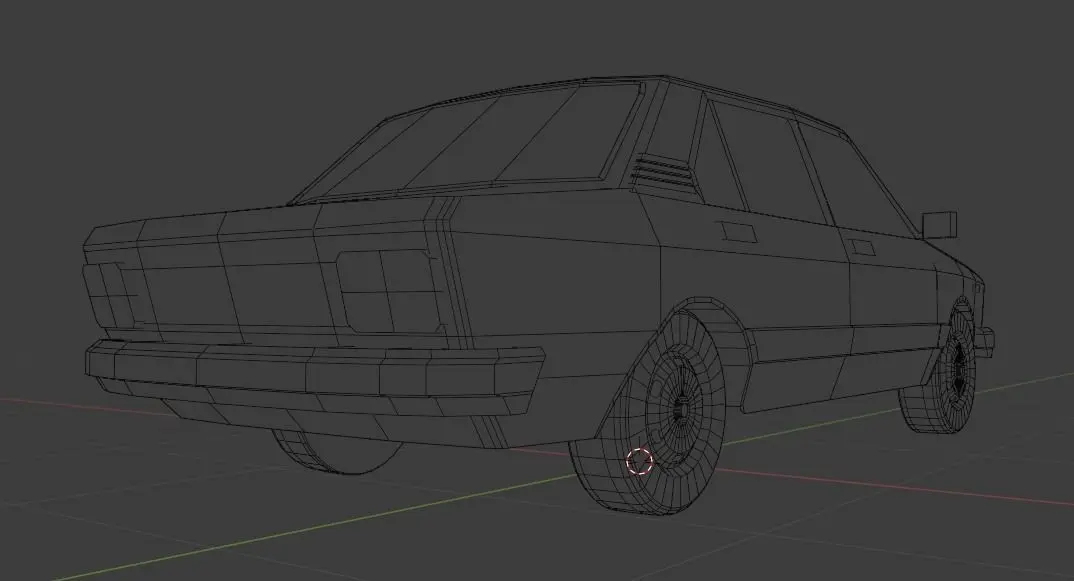Select the rear wheel's center hub
This screenshot has width=1074, height=581.
click(681, 408)
